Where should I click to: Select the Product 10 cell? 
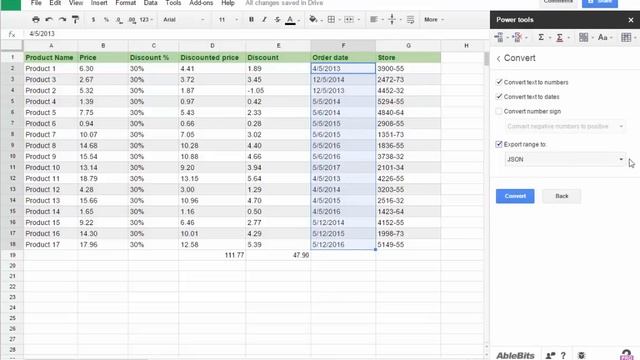pyautogui.click(x=50, y=167)
